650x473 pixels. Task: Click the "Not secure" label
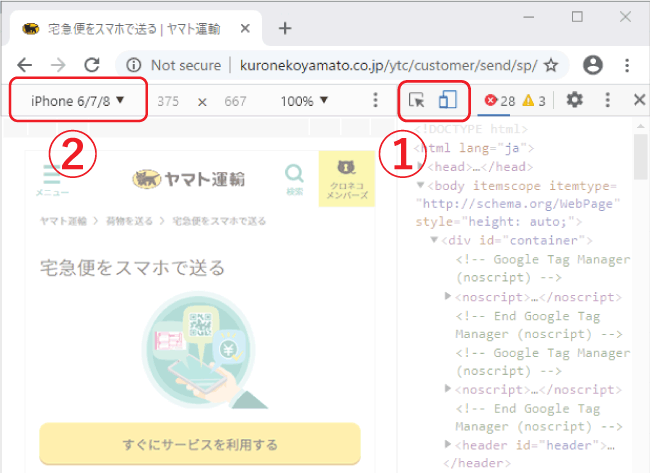point(186,65)
